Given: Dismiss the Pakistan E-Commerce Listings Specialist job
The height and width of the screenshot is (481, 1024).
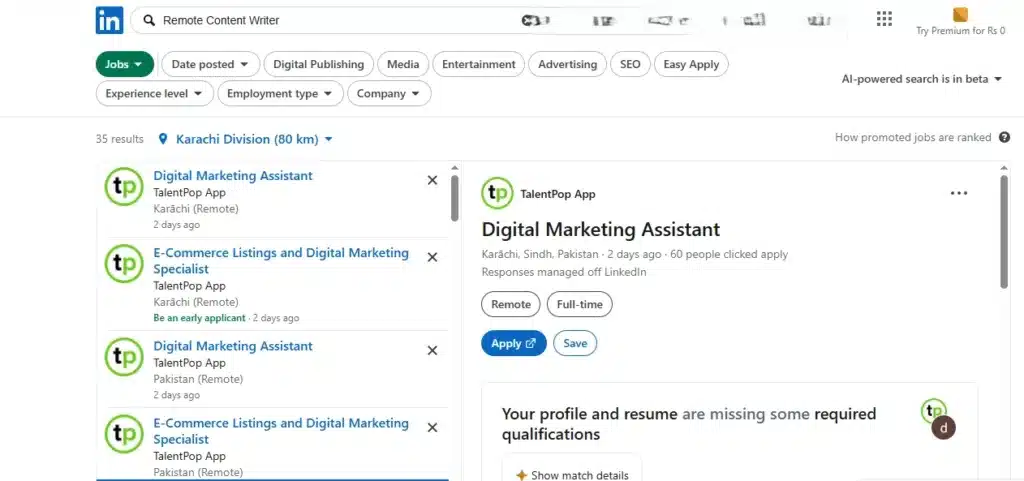Looking at the screenshot, I should click(x=432, y=427).
